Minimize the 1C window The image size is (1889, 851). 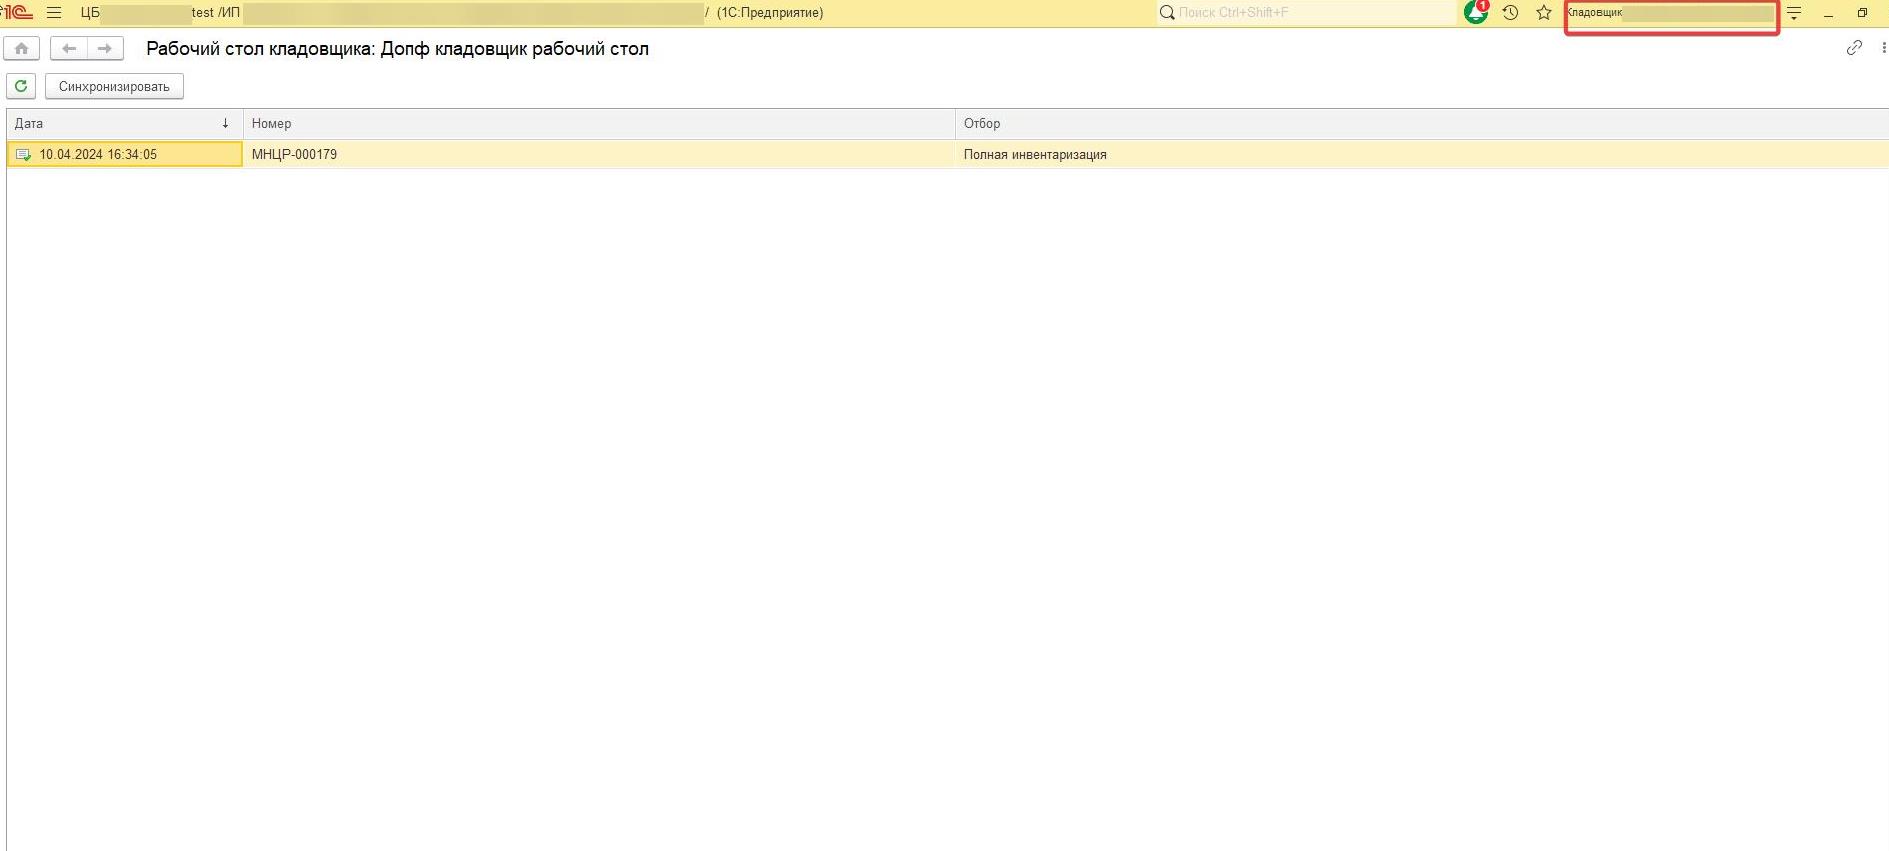click(x=1828, y=13)
